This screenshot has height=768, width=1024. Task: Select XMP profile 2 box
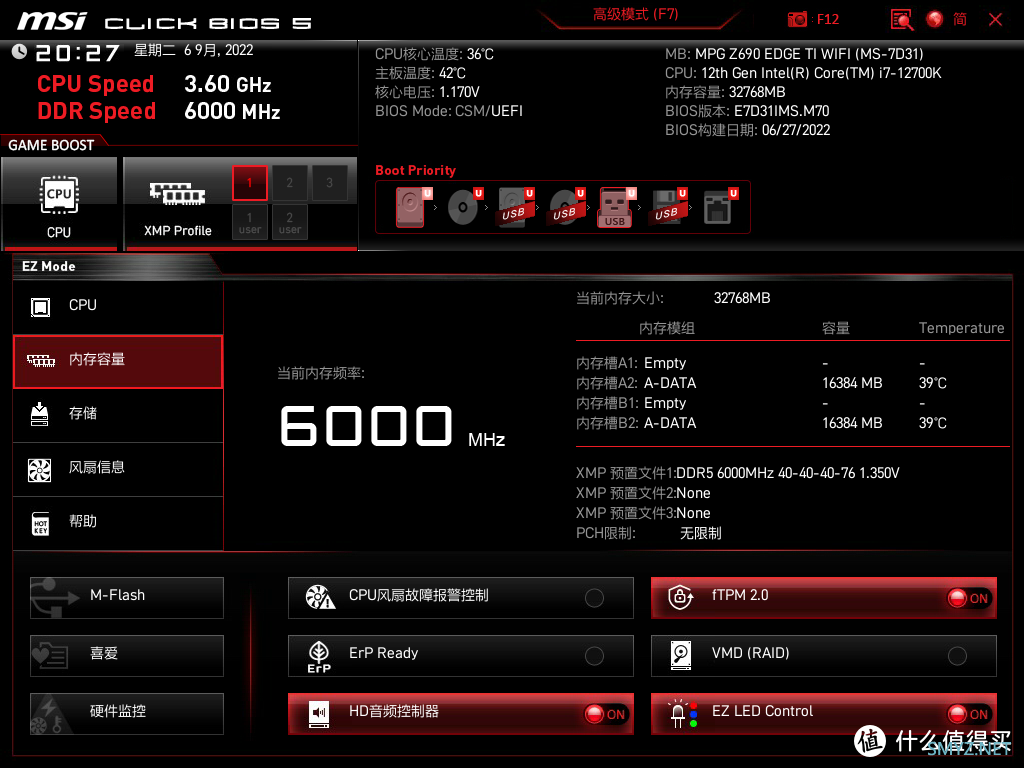pyautogui.click(x=289, y=183)
